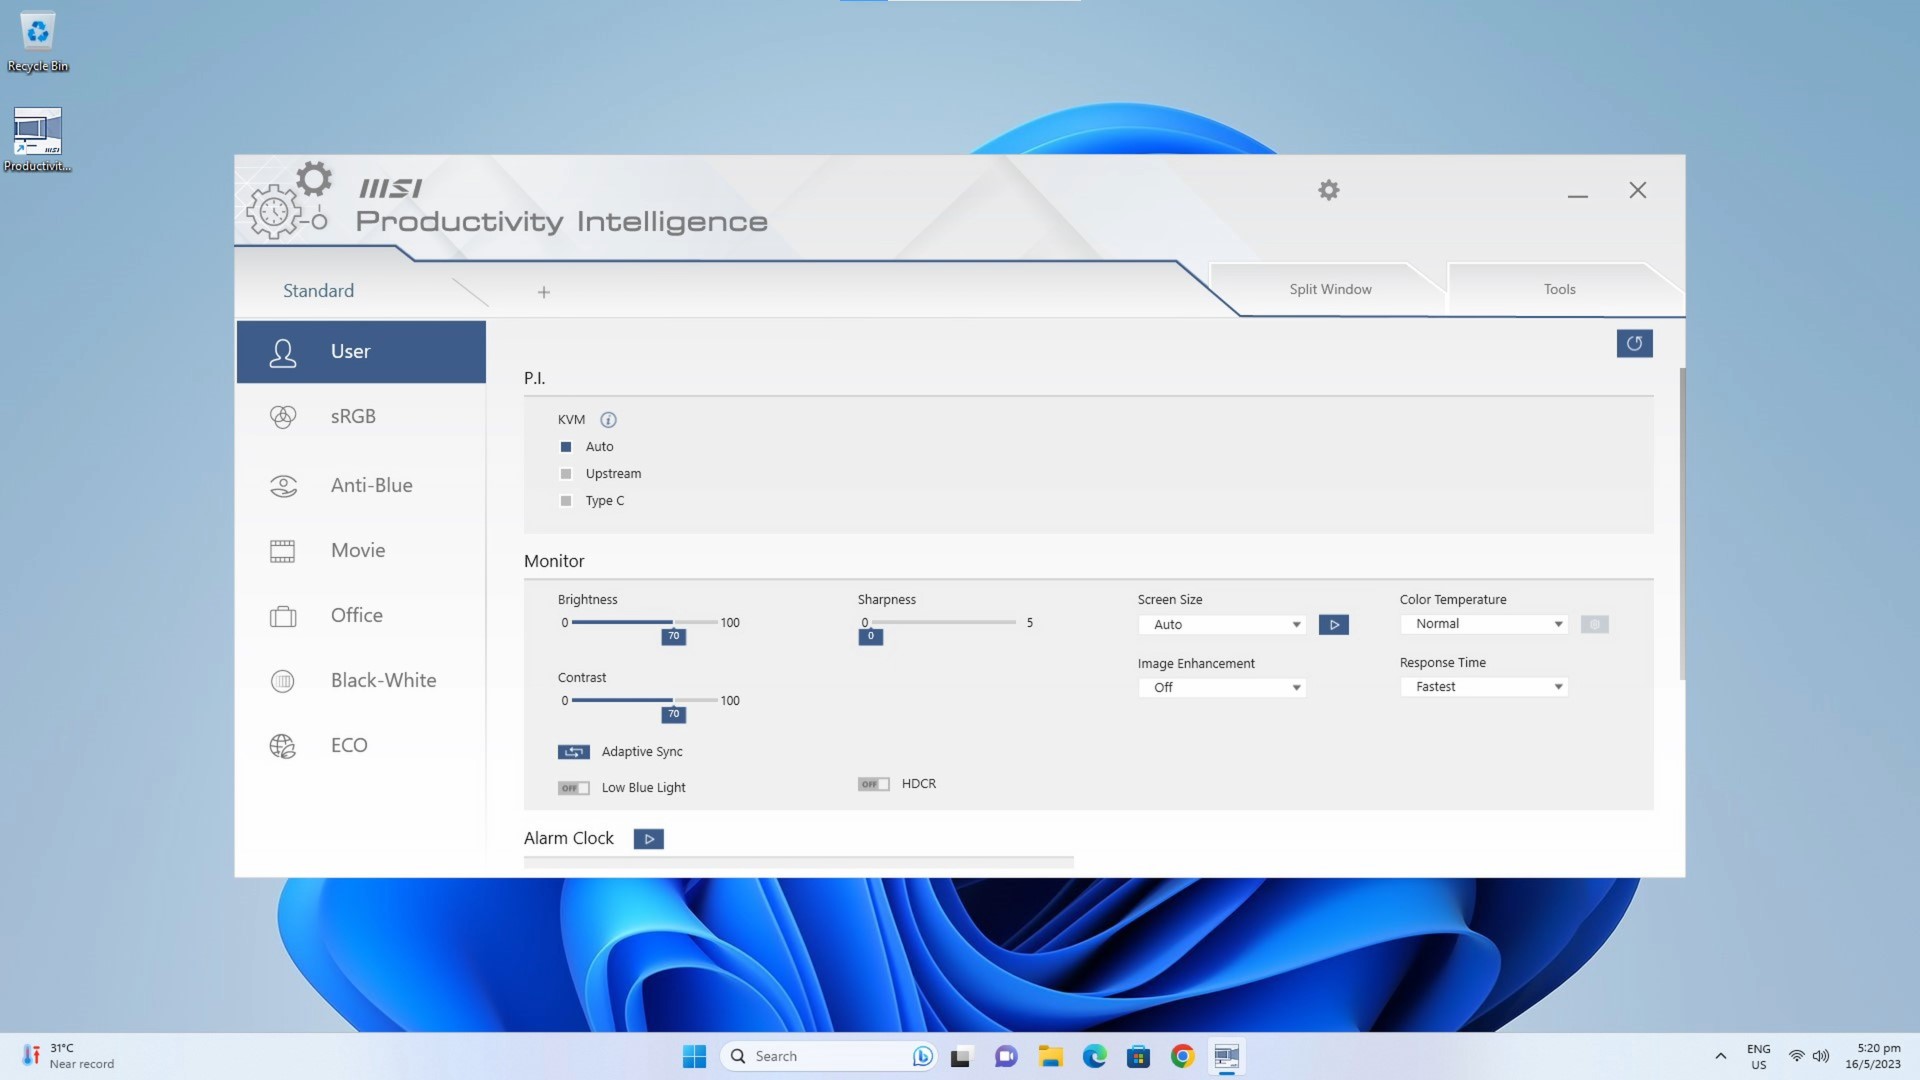1920x1080 pixels.
Task: Switch to sRGB mode
Action: coord(361,416)
